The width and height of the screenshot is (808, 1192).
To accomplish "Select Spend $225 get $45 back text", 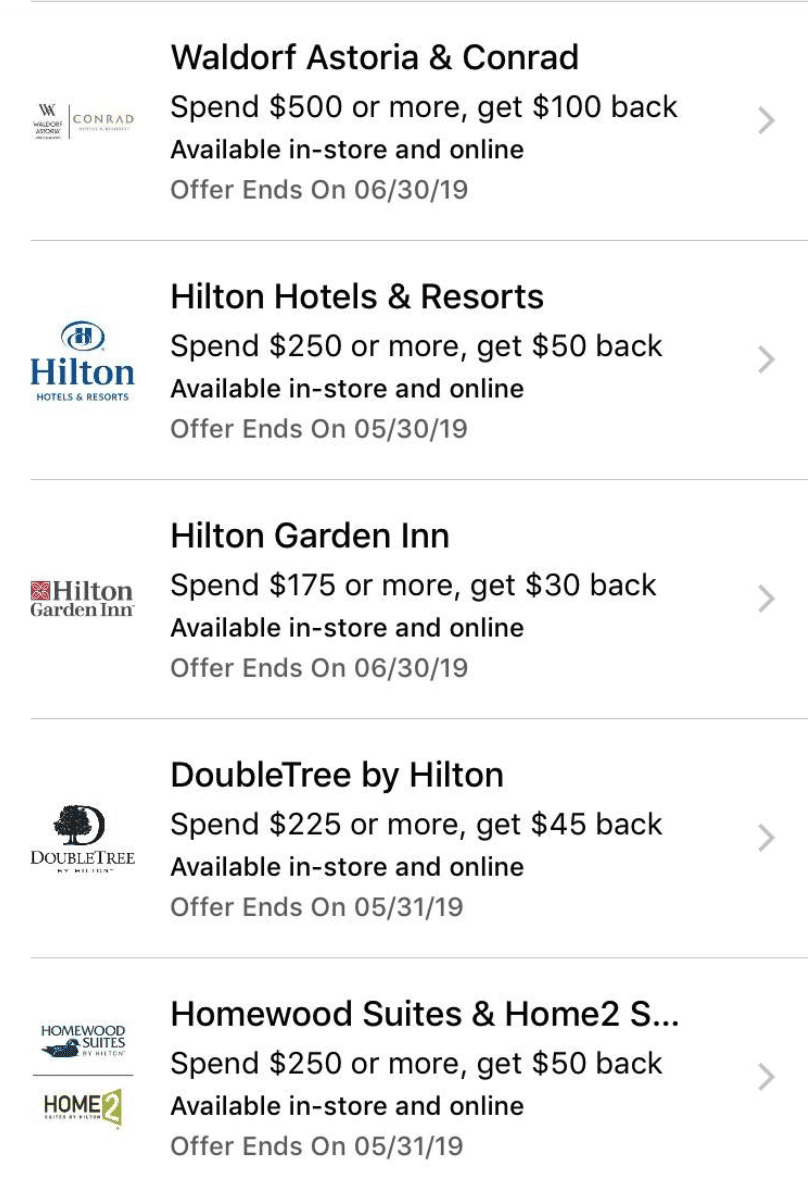I will coord(417,825).
